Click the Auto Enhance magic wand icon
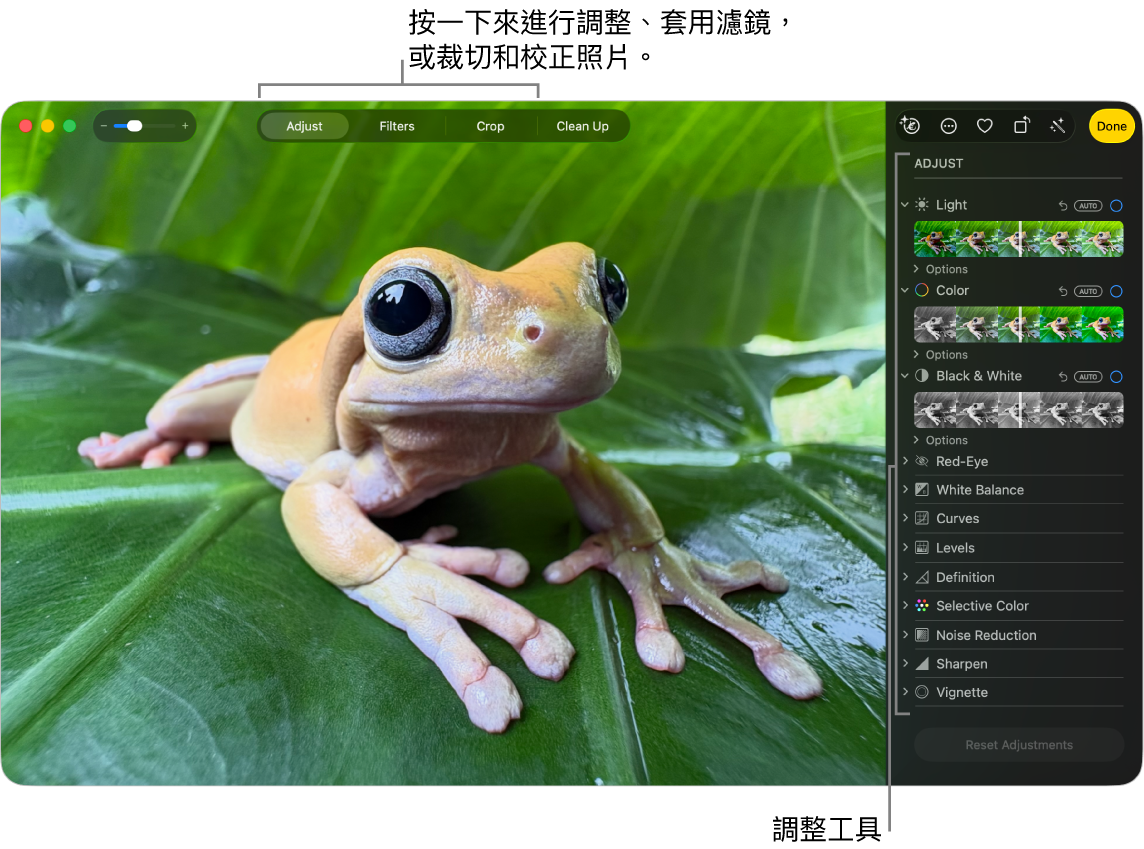Image resolution: width=1144 pixels, height=849 pixels. click(1057, 126)
